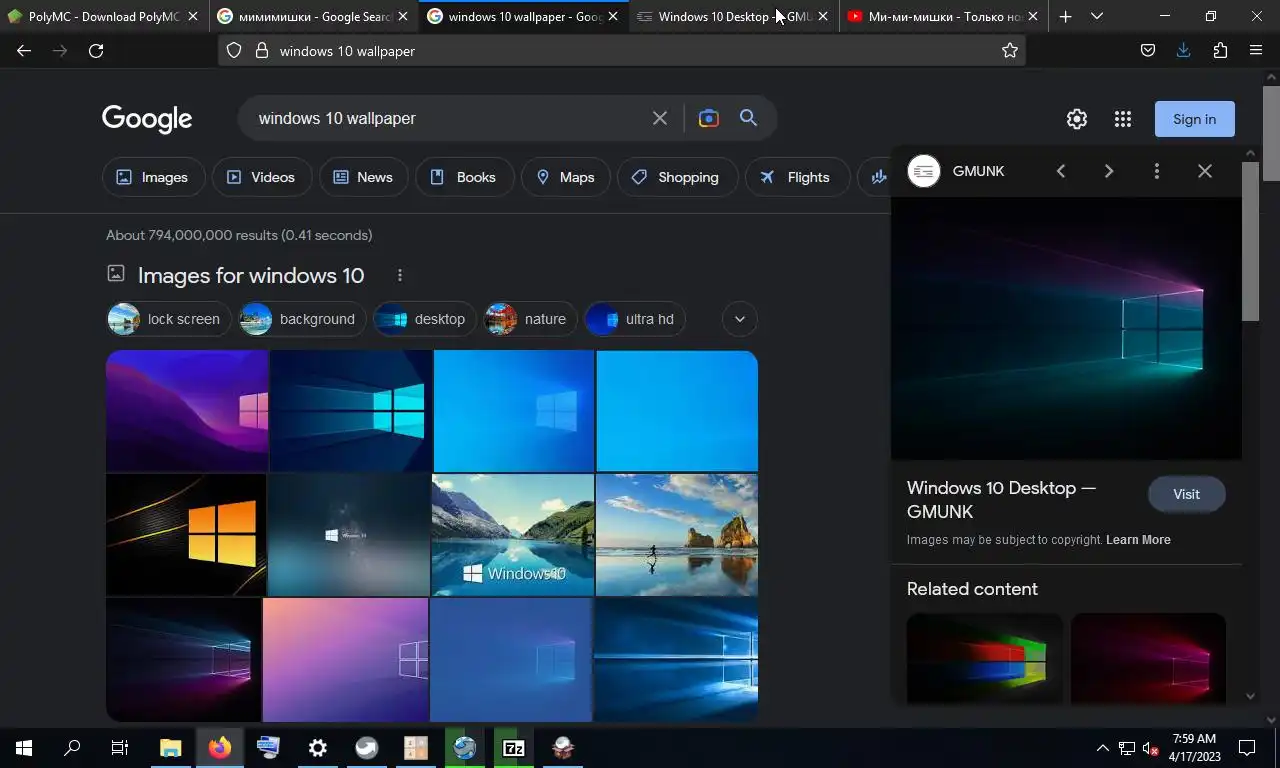Image resolution: width=1280 pixels, height=768 pixels.
Task: Open preview panel three-dot options
Action: [x=1157, y=171]
